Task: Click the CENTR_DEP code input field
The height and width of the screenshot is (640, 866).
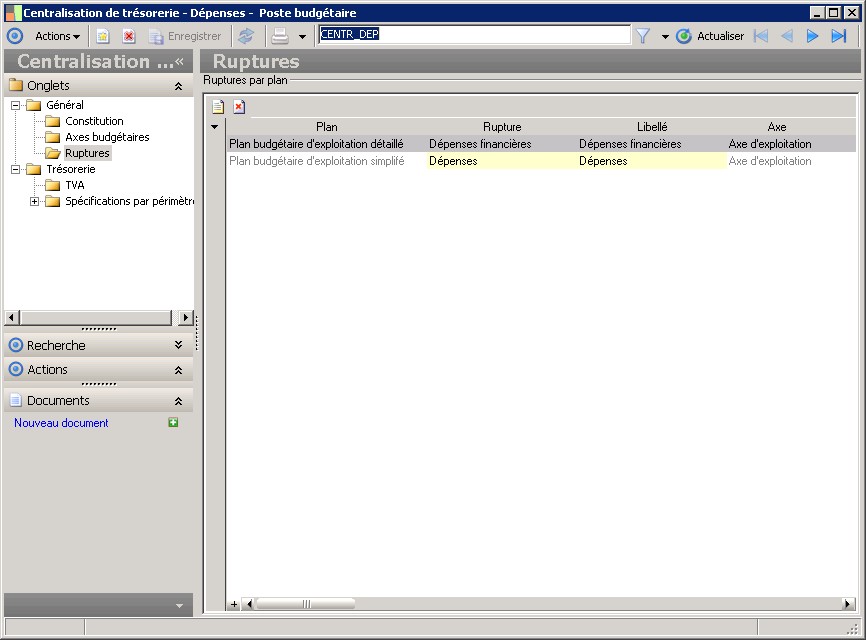Action: (474, 35)
